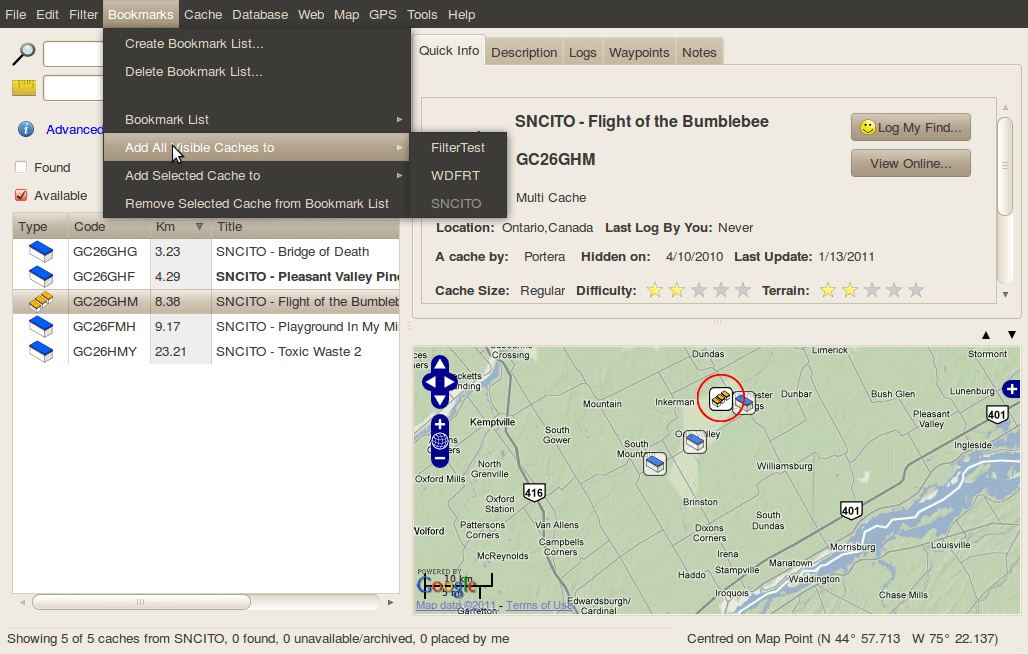Switch to the Description tab

[524, 52]
